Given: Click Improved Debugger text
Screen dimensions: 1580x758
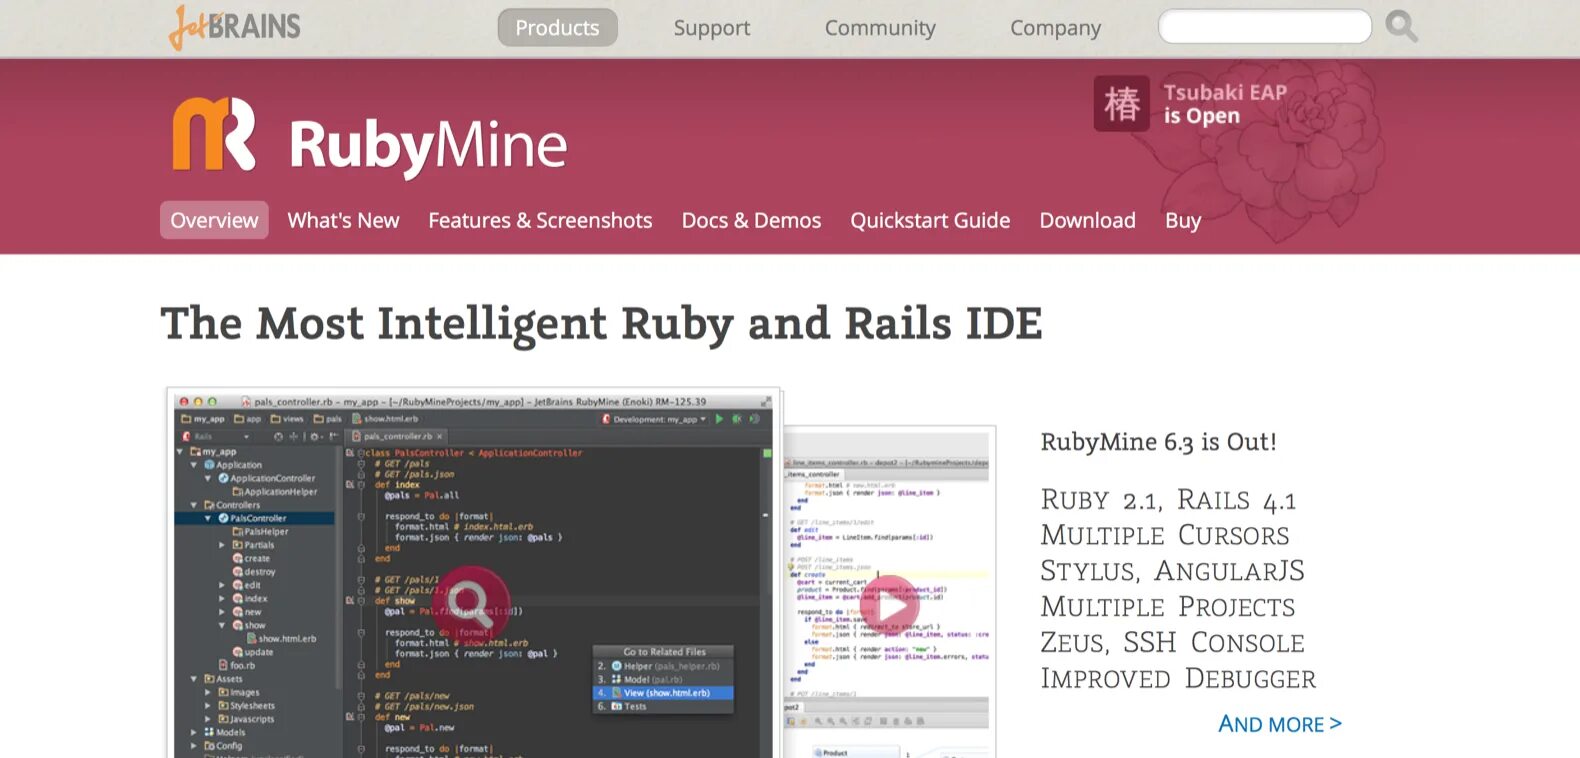Looking at the screenshot, I should [1178, 678].
